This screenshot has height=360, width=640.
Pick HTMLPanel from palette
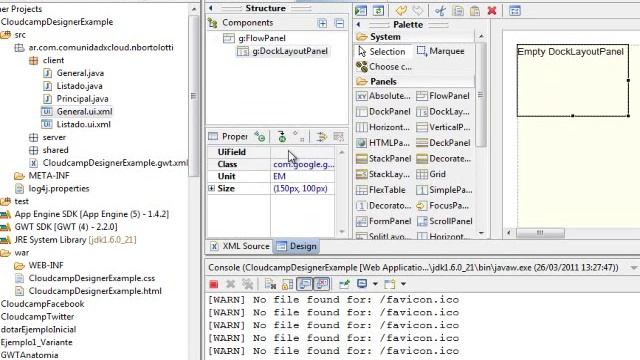[383, 143]
